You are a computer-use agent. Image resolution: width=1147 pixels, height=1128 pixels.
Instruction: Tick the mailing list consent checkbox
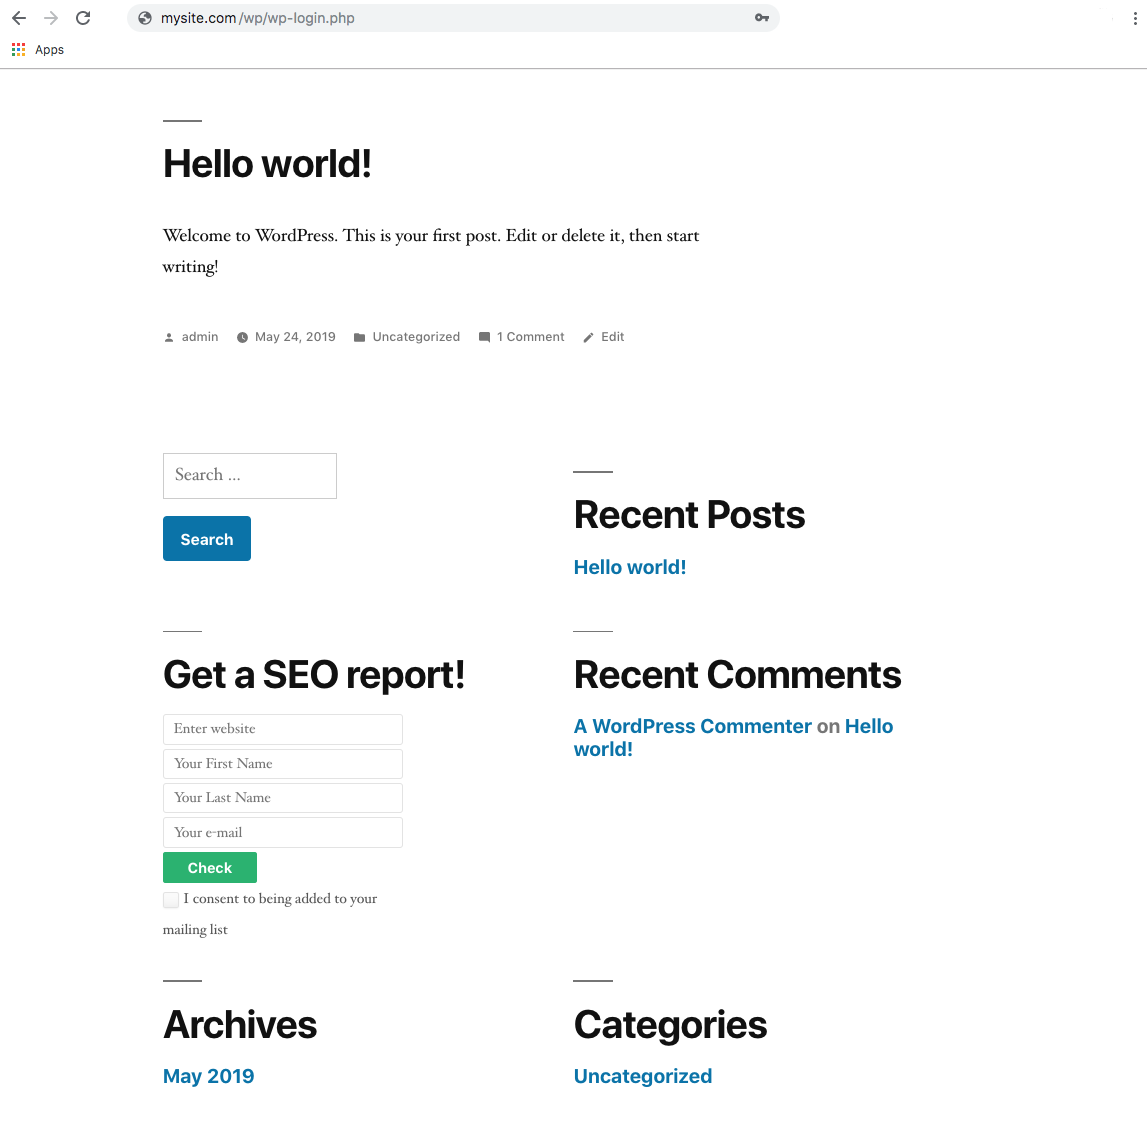(x=171, y=900)
